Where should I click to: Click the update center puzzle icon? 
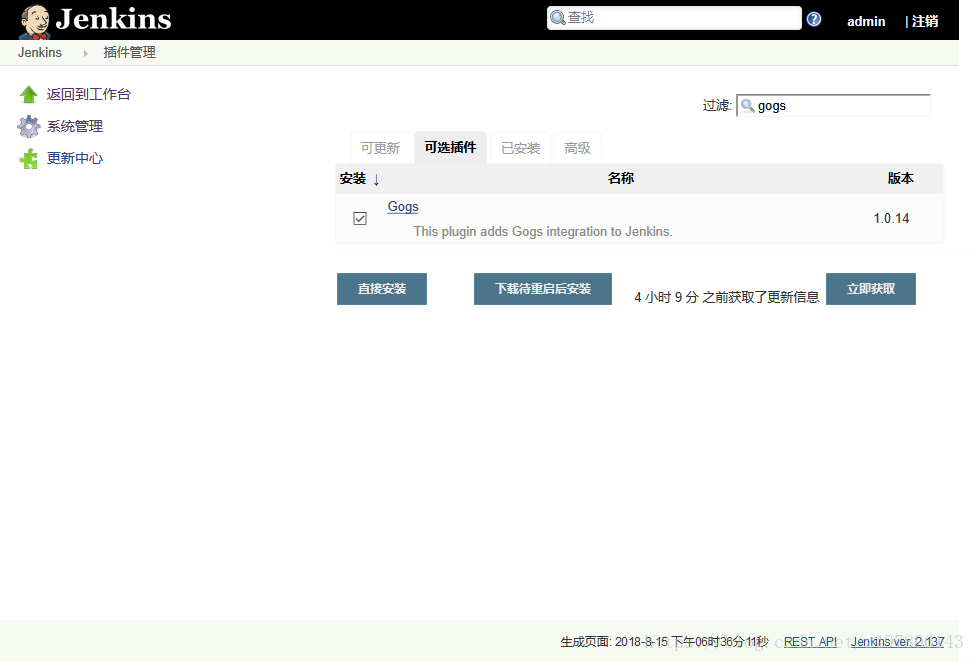tap(29, 159)
